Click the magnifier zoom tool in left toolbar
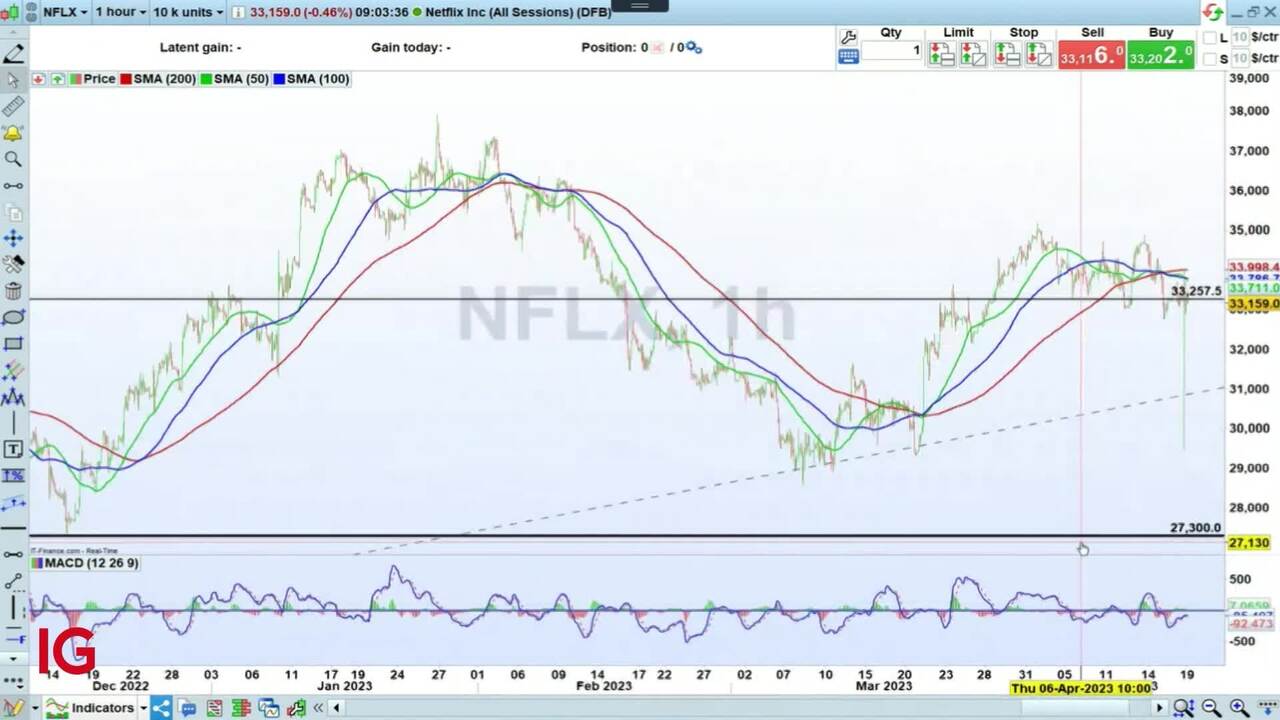The height and width of the screenshot is (720, 1280). click(14, 159)
